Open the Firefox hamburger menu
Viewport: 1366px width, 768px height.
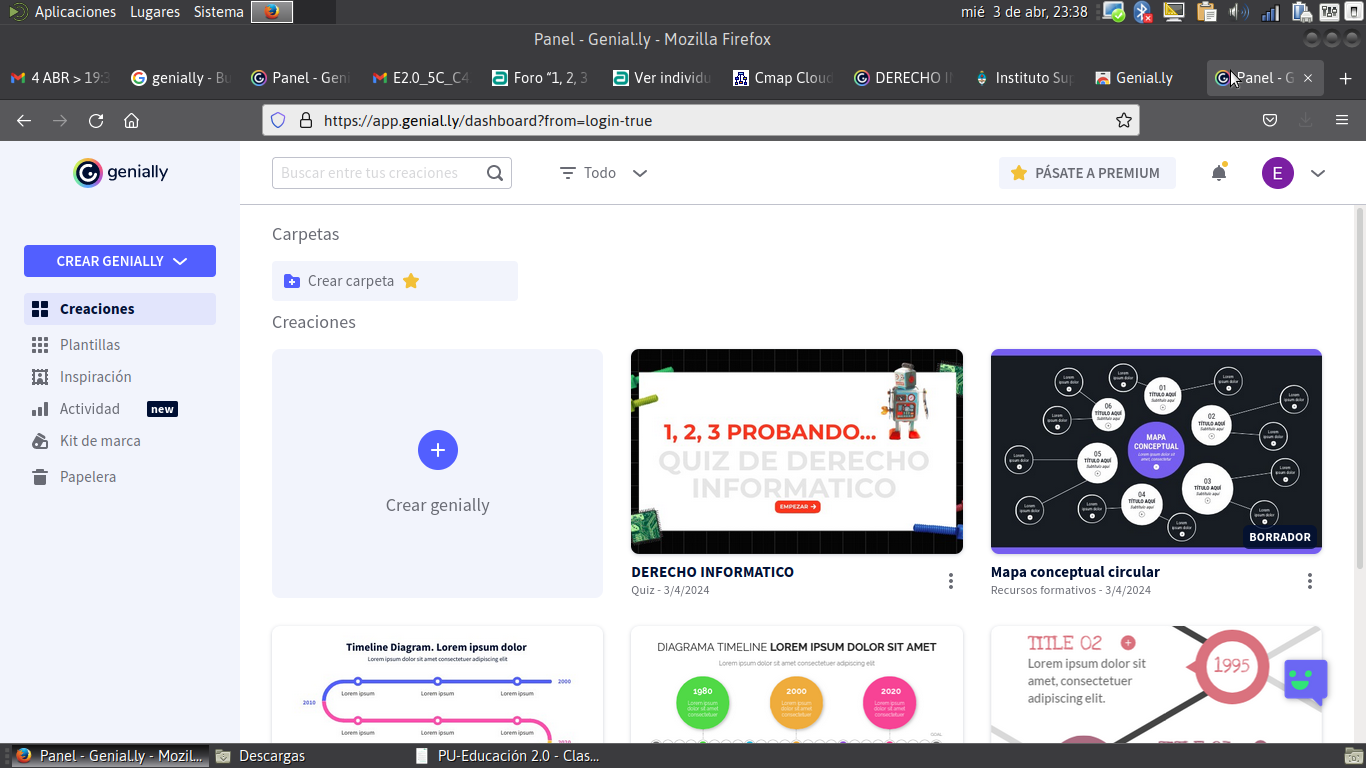[x=1342, y=120]
